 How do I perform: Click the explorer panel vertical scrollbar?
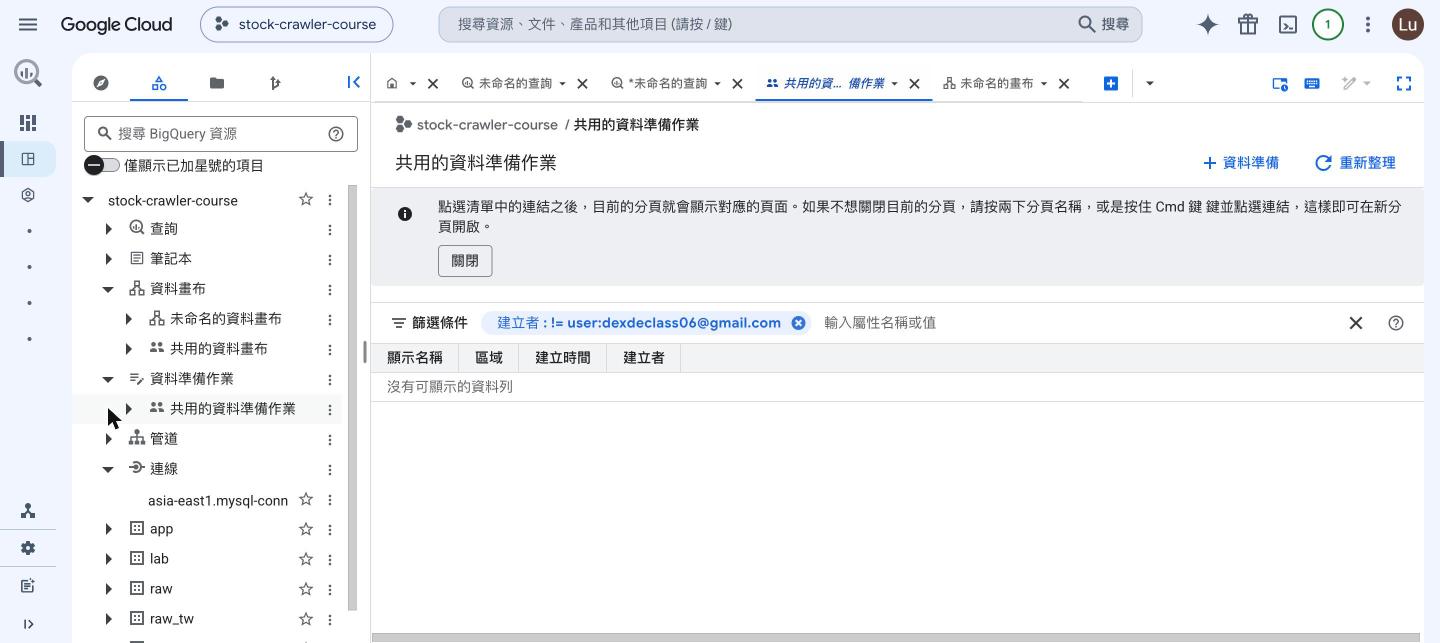click(x=352, y=397)
